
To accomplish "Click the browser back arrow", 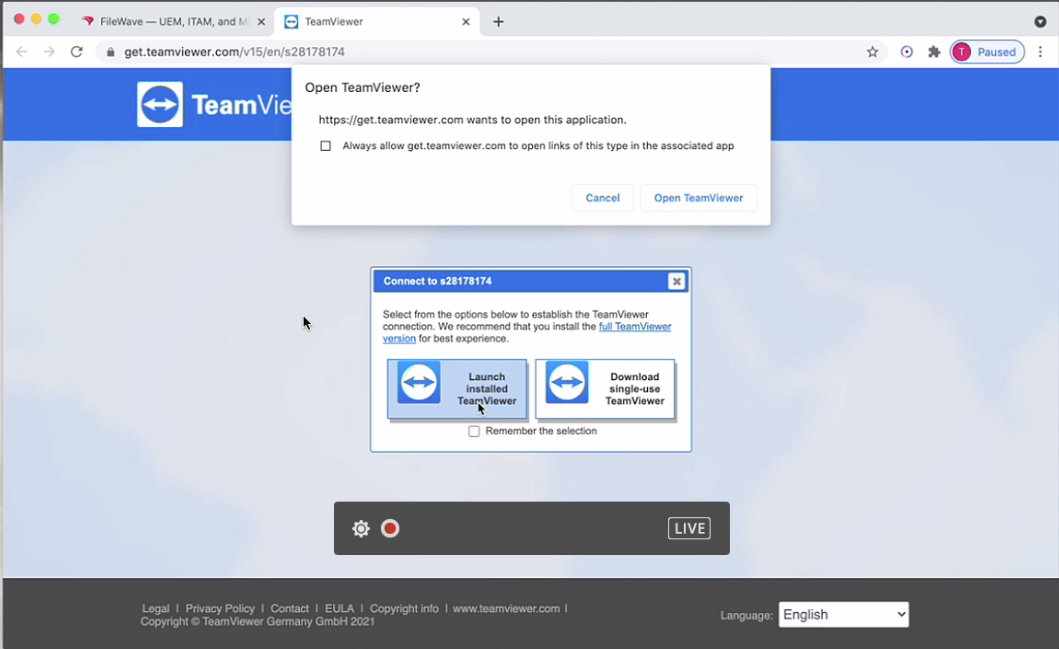I will click(22, 52).
